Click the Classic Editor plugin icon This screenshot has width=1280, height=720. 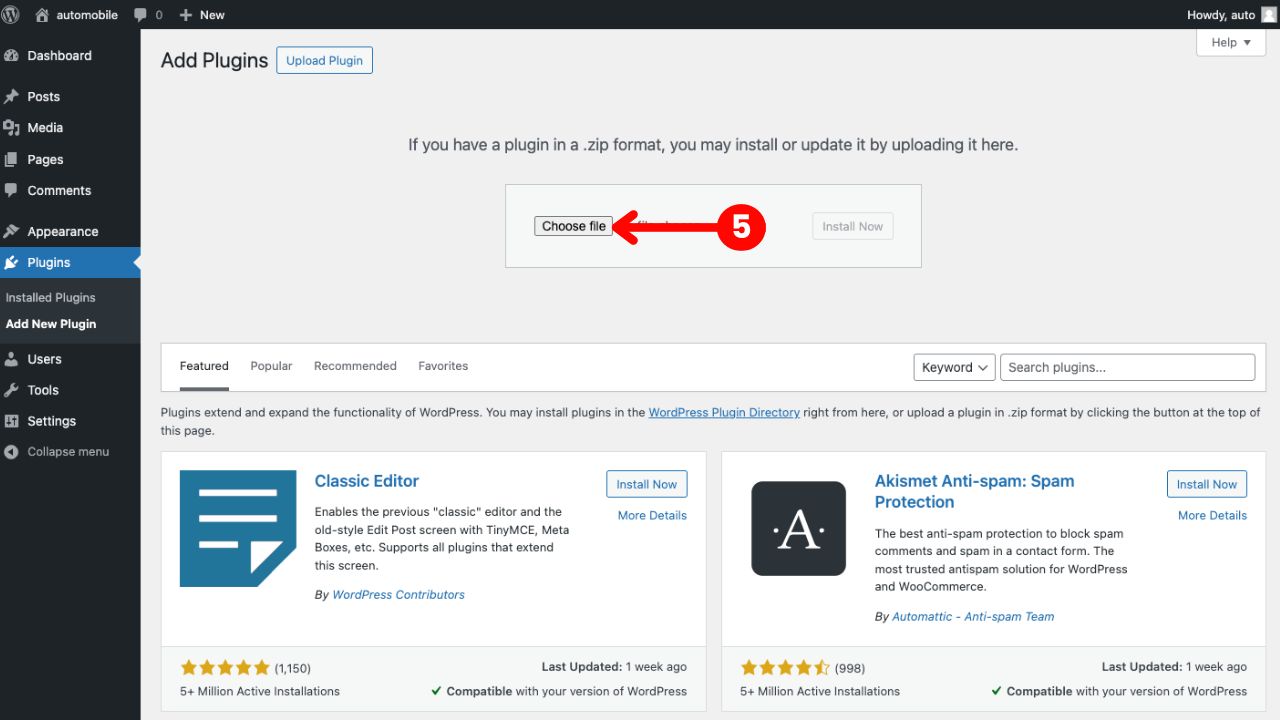(x=238, y=528)
